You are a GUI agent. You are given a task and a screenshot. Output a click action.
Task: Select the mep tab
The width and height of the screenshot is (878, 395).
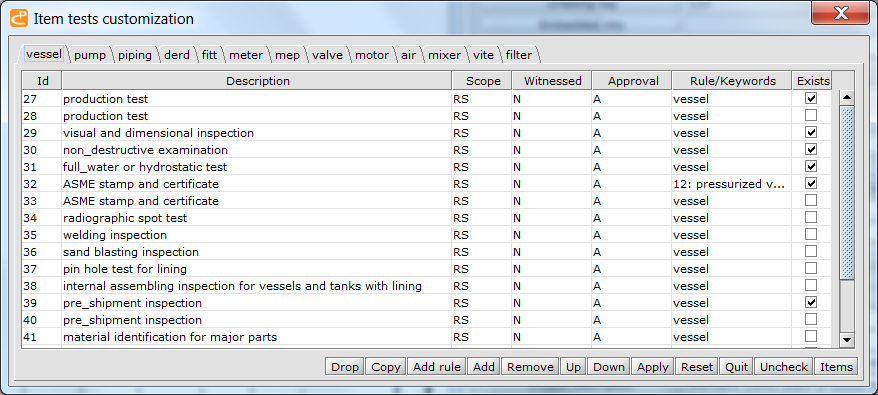point(287,55)
